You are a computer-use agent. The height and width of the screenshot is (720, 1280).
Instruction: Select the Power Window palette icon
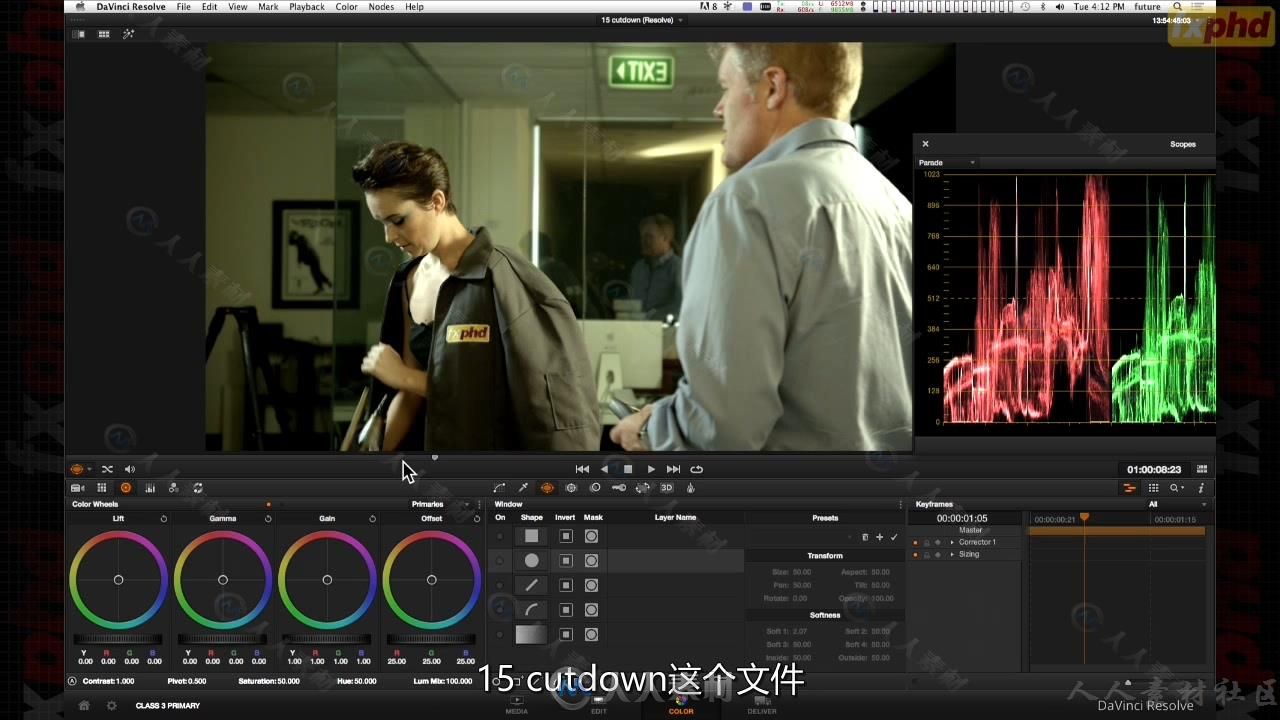(547, 488)
